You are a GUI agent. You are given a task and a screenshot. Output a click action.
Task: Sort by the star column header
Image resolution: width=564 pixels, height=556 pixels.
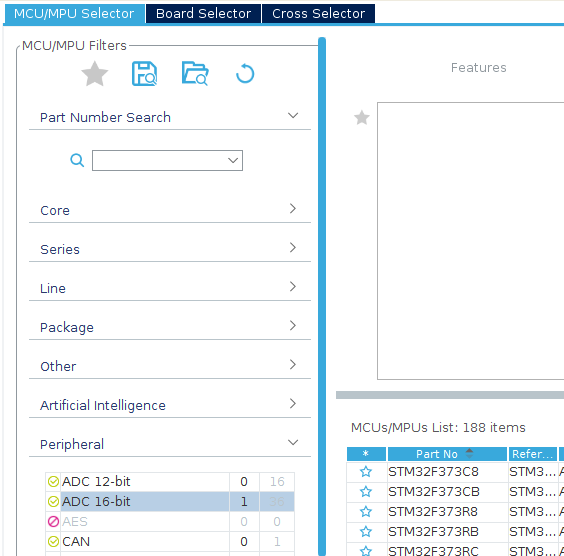tap(366, 454)
